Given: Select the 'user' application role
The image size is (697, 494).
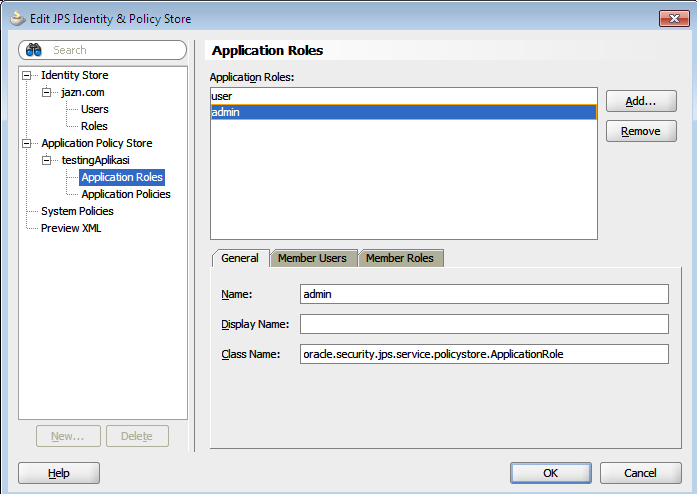Looking at the screenshot, I should tap(404, 96).
